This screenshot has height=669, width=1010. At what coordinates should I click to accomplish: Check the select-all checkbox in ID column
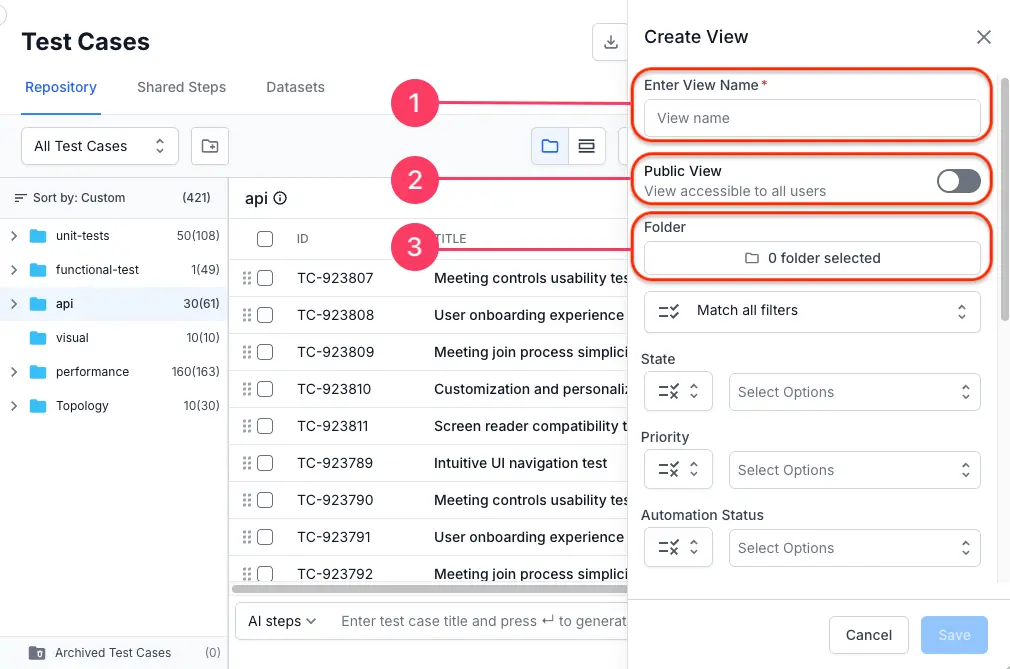pyautogui.click(x=265, y=238)
